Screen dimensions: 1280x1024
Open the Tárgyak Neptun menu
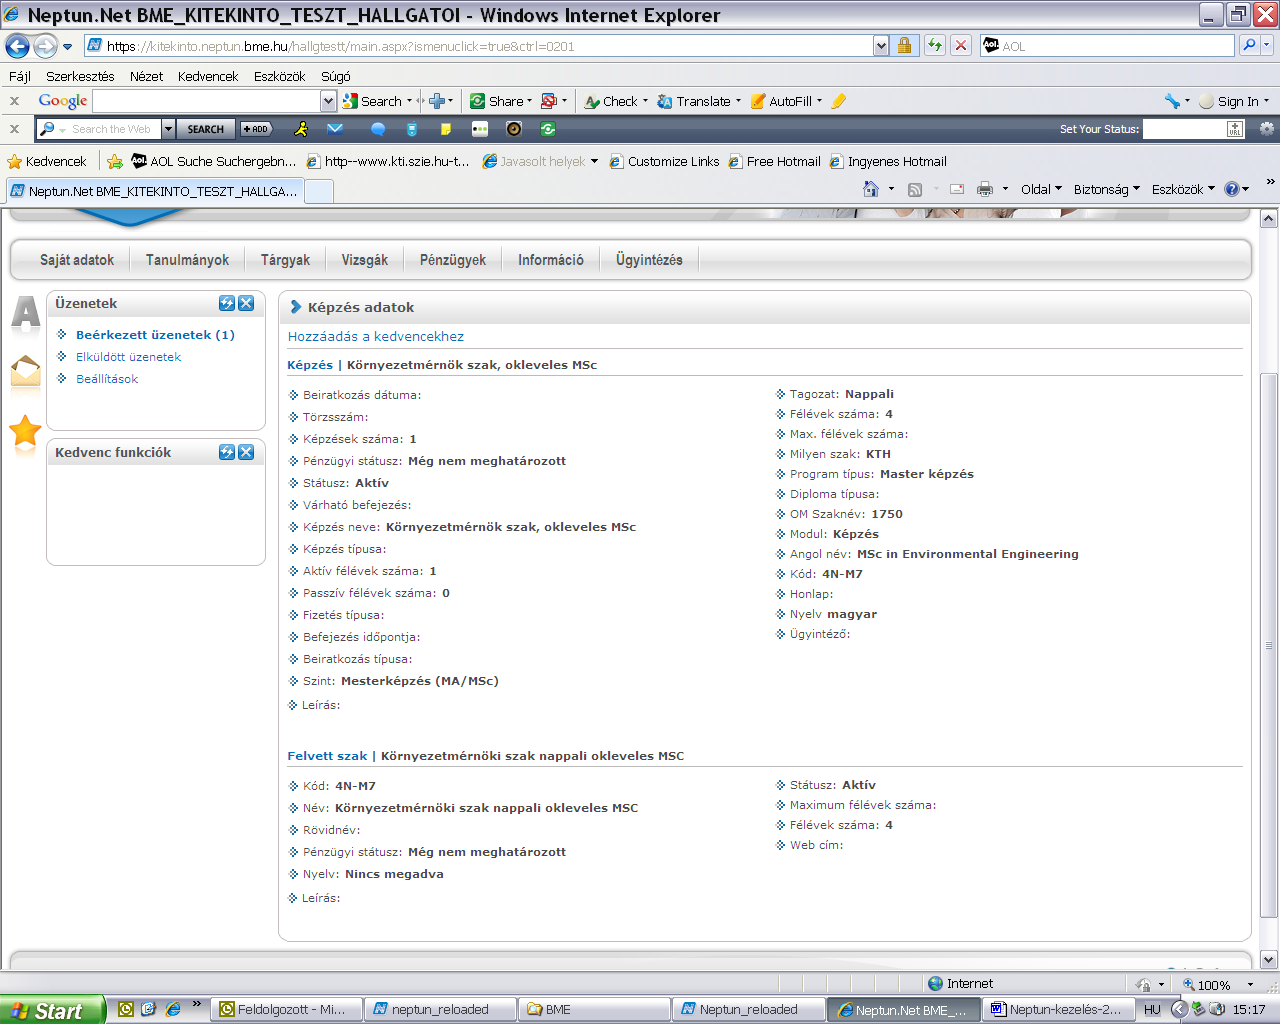coord(285,260)
